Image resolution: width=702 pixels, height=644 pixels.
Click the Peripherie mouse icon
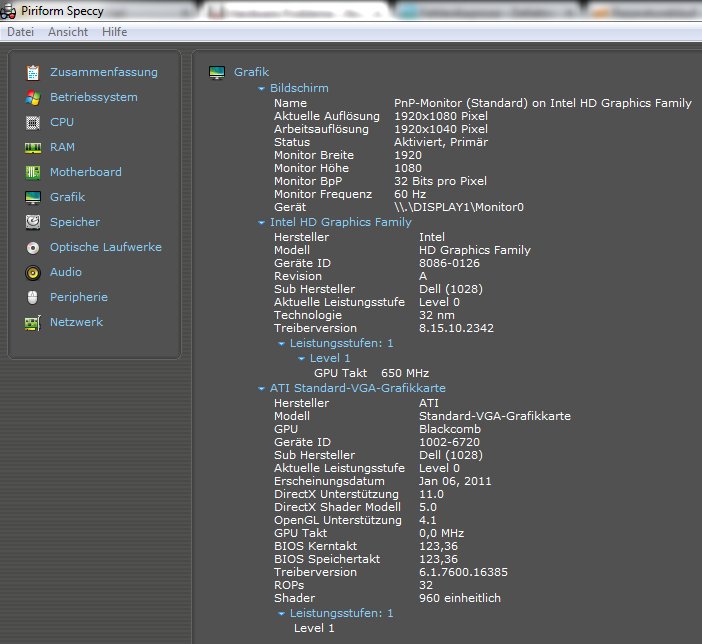[33, 297]
